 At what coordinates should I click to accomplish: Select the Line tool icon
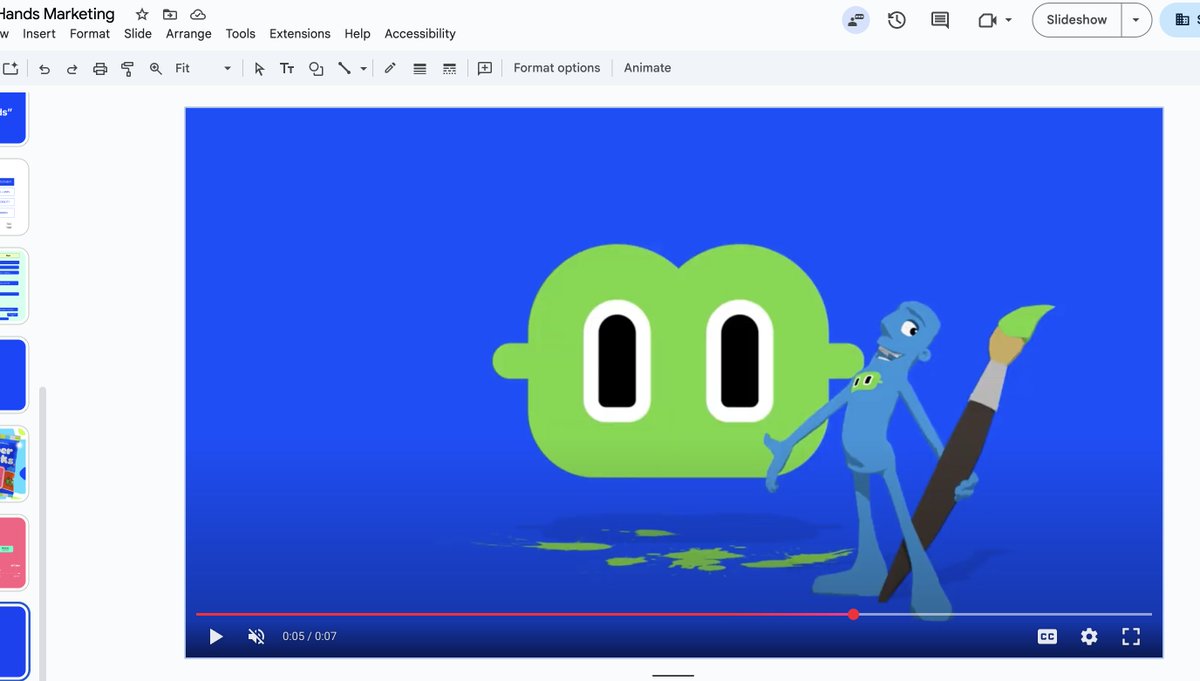pyautogui.click(x=344, y=68)
